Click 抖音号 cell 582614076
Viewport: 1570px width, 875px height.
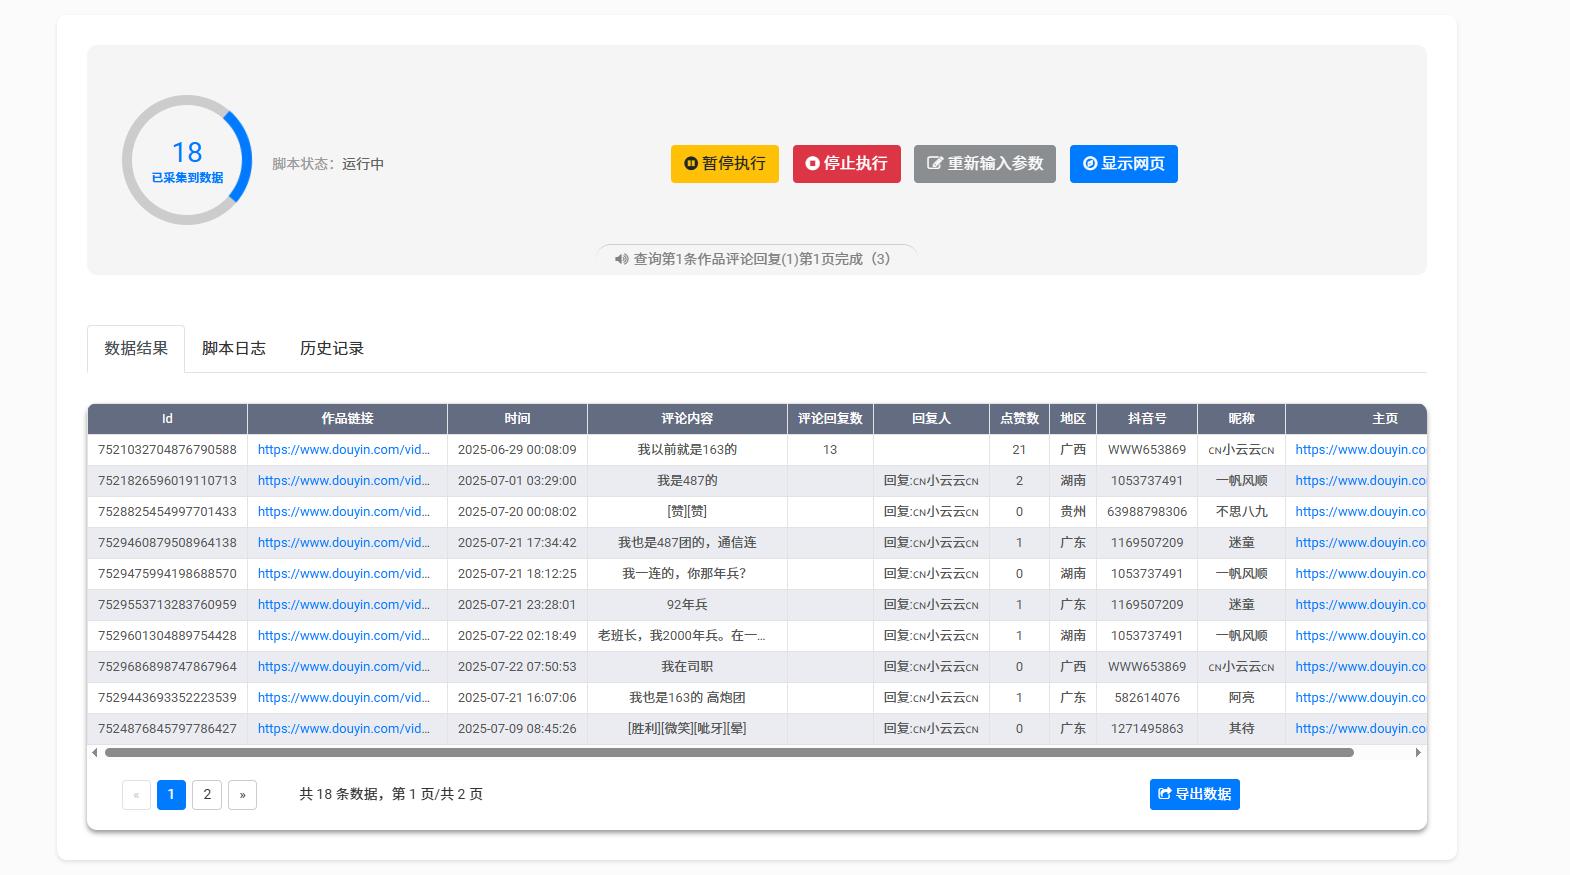(1147, 698)
